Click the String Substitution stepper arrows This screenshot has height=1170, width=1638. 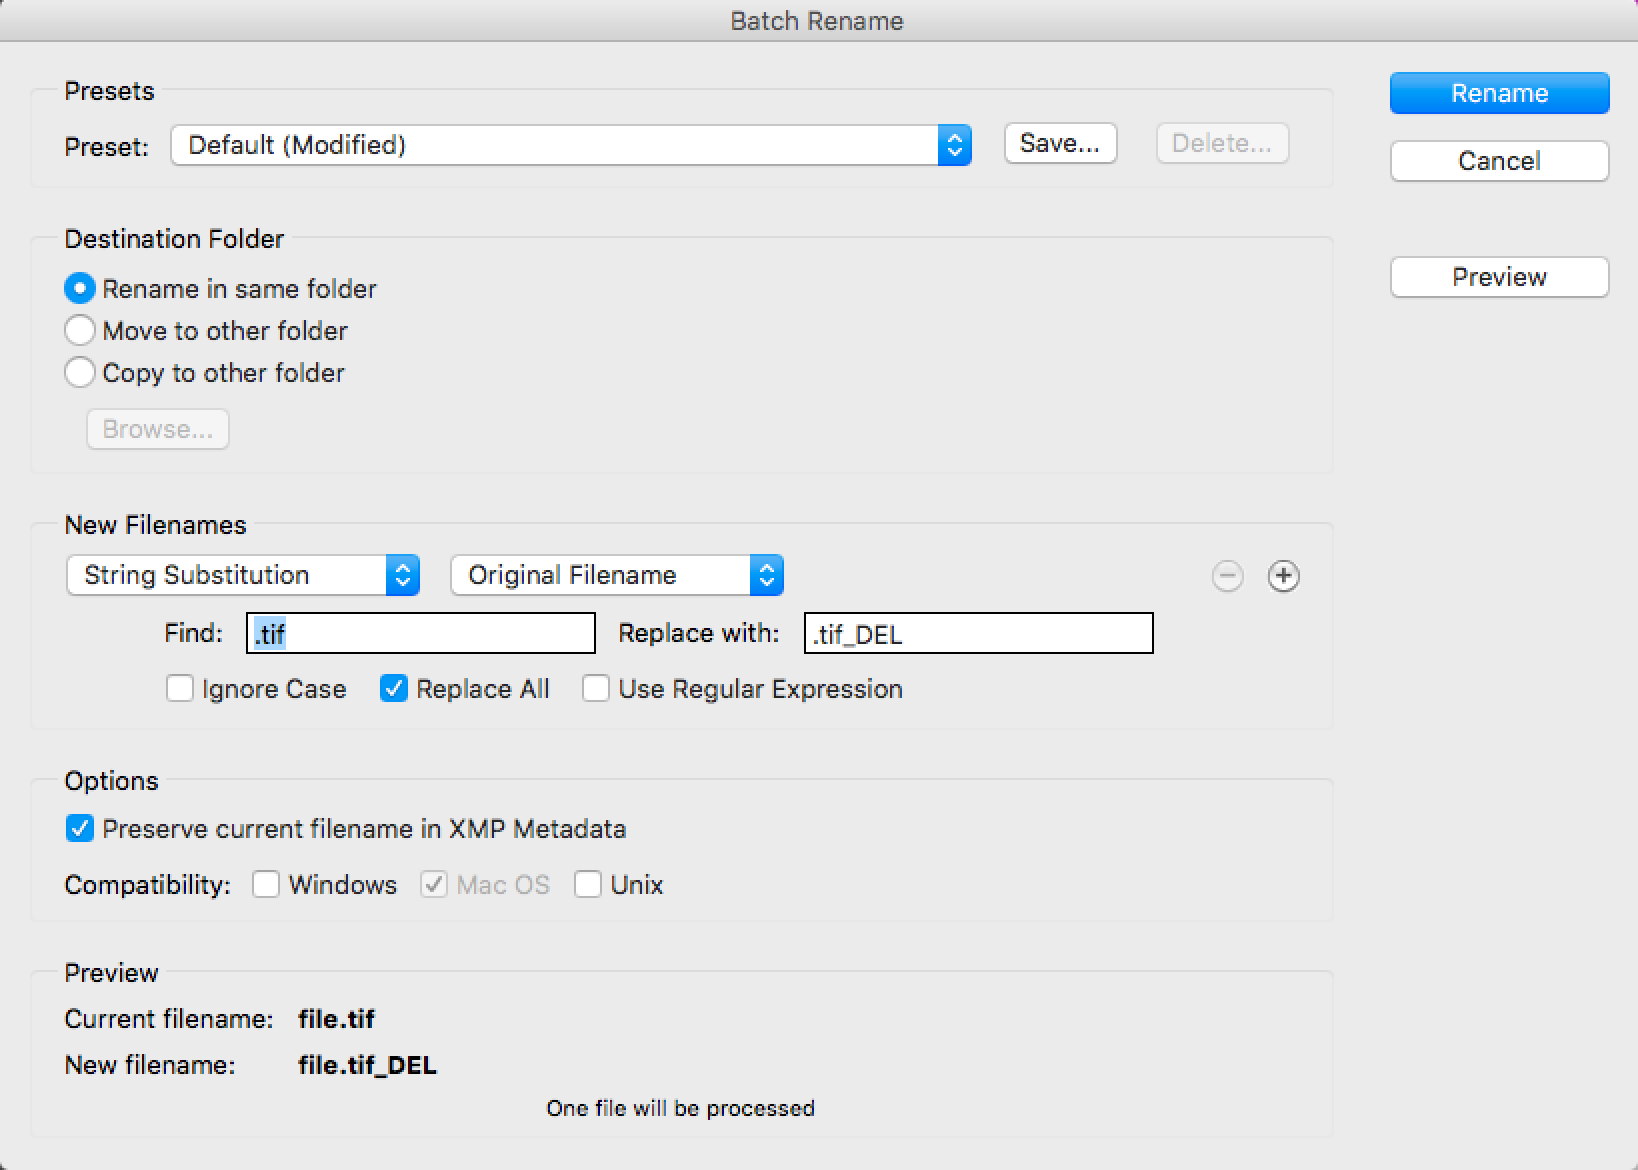pyautogui.click(x=402, y=575)
